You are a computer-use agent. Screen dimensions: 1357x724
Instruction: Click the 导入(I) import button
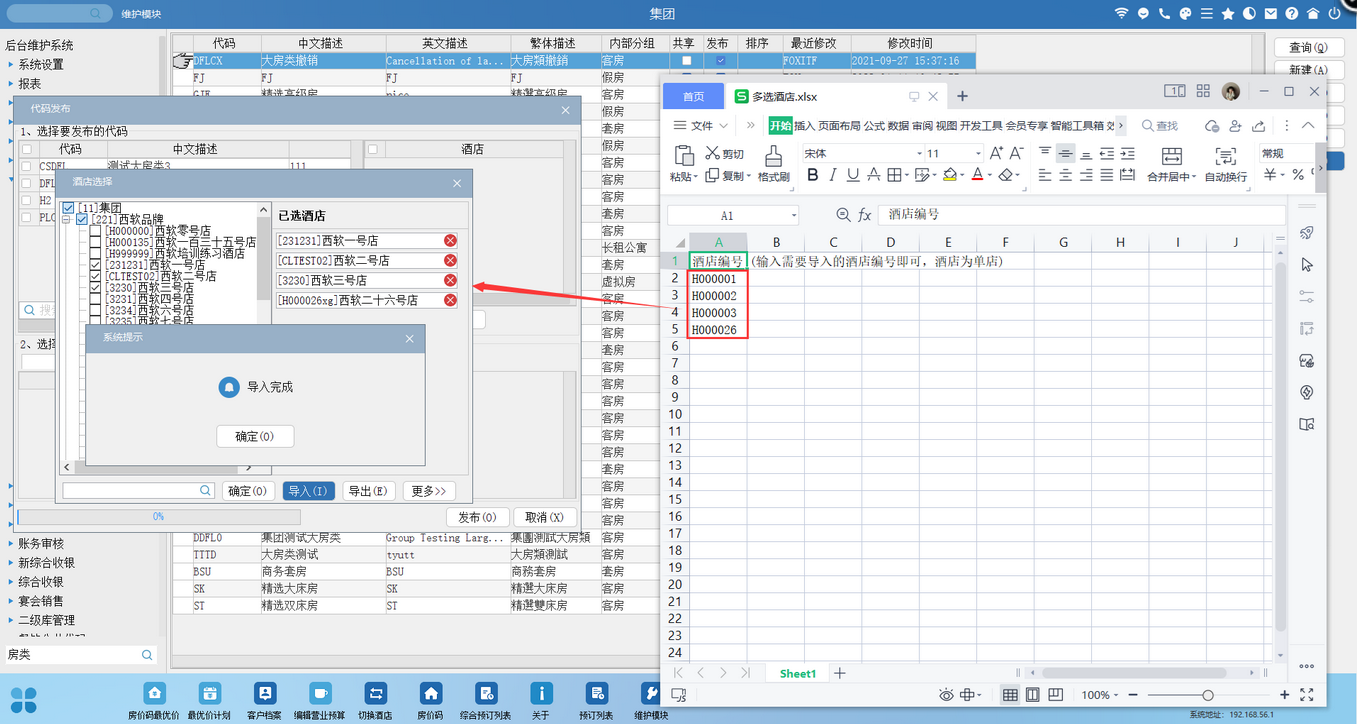coord(309,491)
